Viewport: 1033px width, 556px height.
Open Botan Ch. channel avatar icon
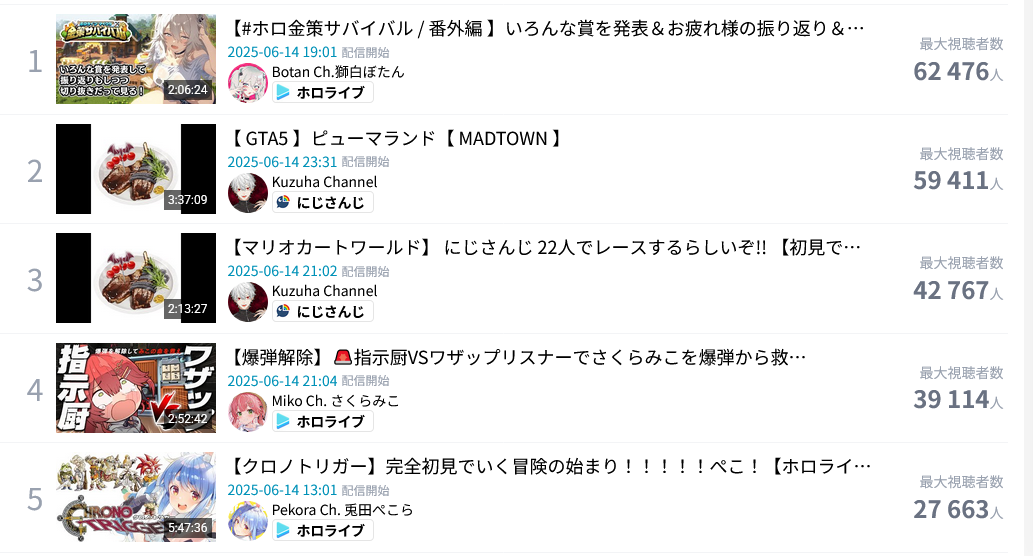tap(248, 83)
